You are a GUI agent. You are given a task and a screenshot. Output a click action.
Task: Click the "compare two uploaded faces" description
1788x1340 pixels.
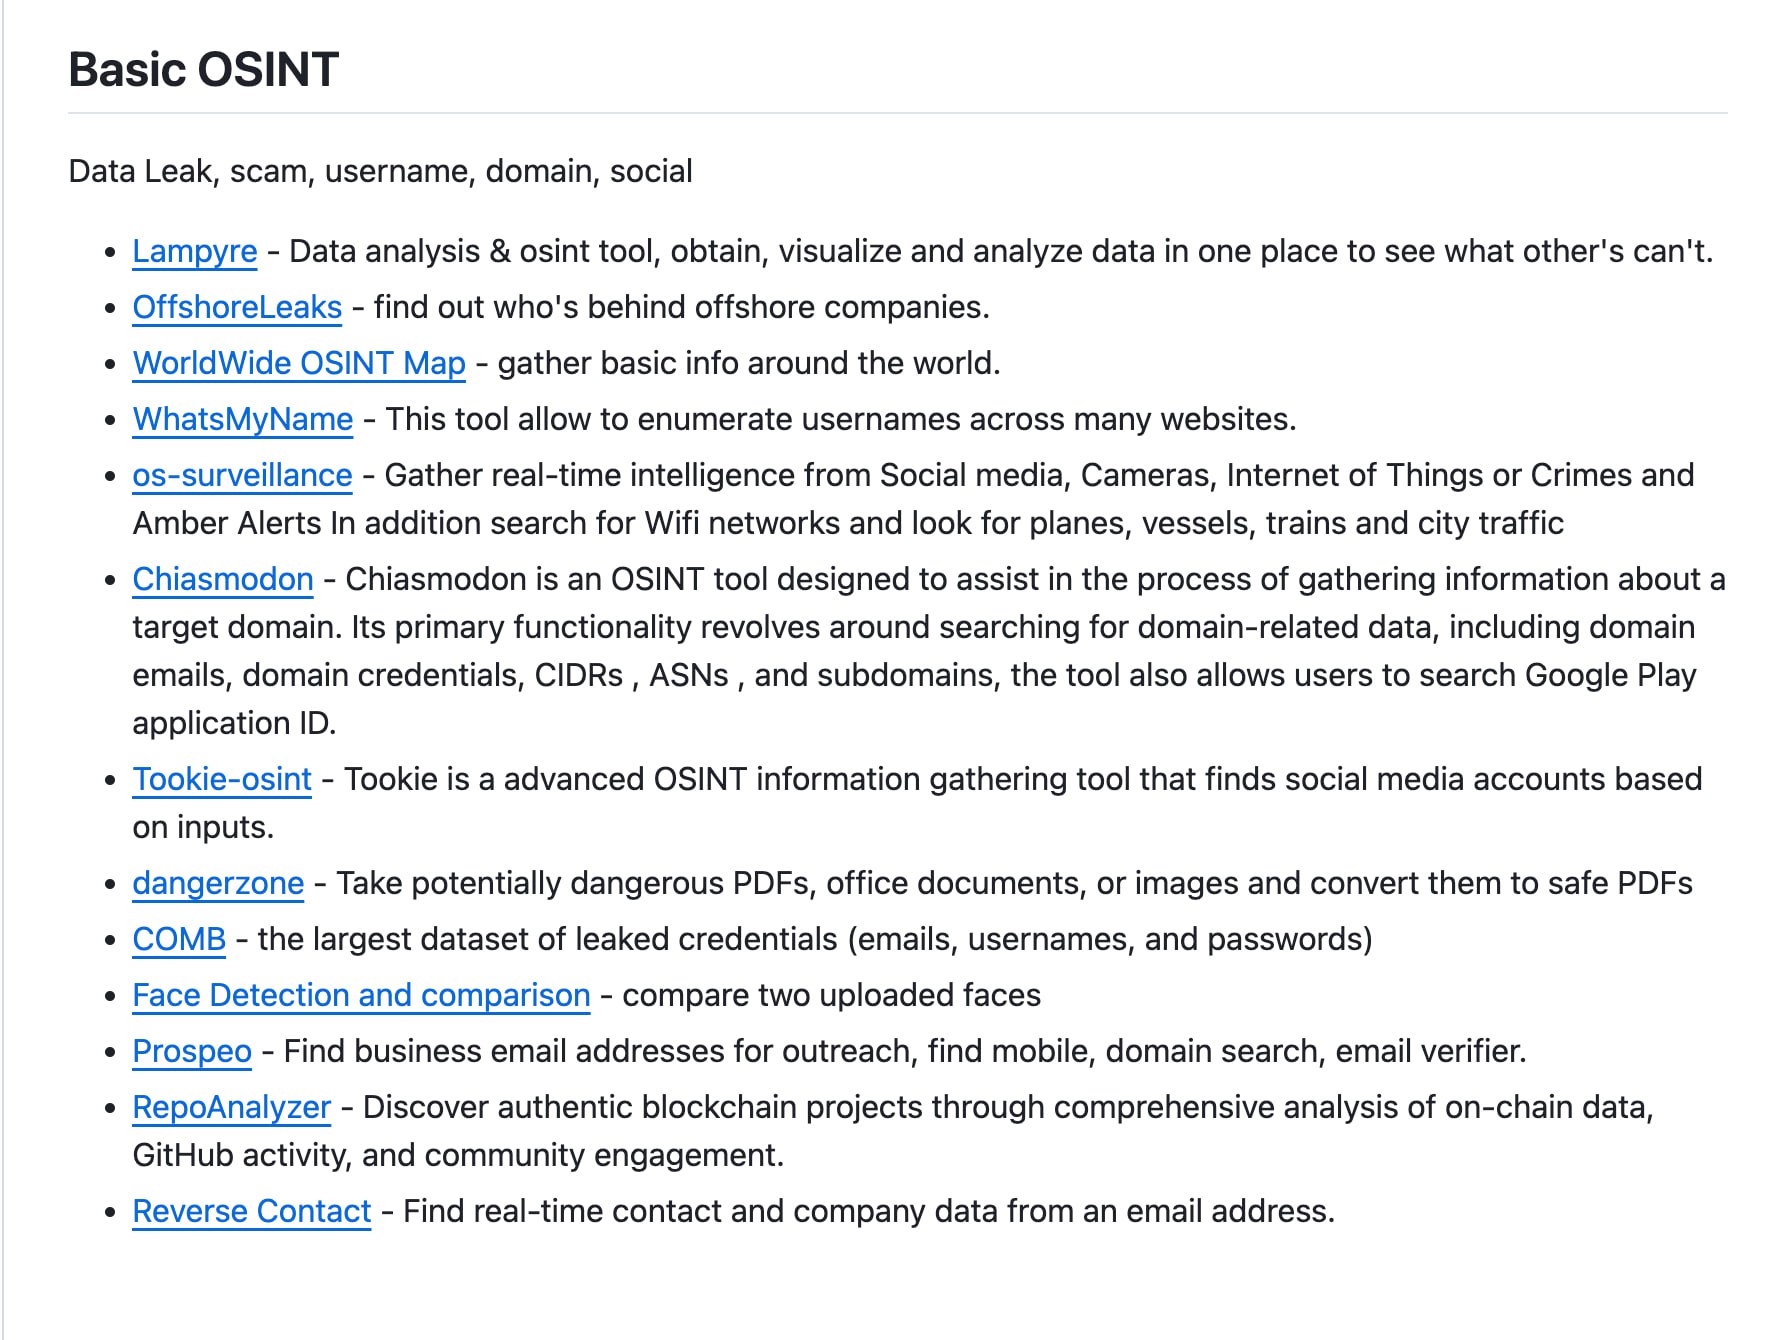tap(831, 995)
